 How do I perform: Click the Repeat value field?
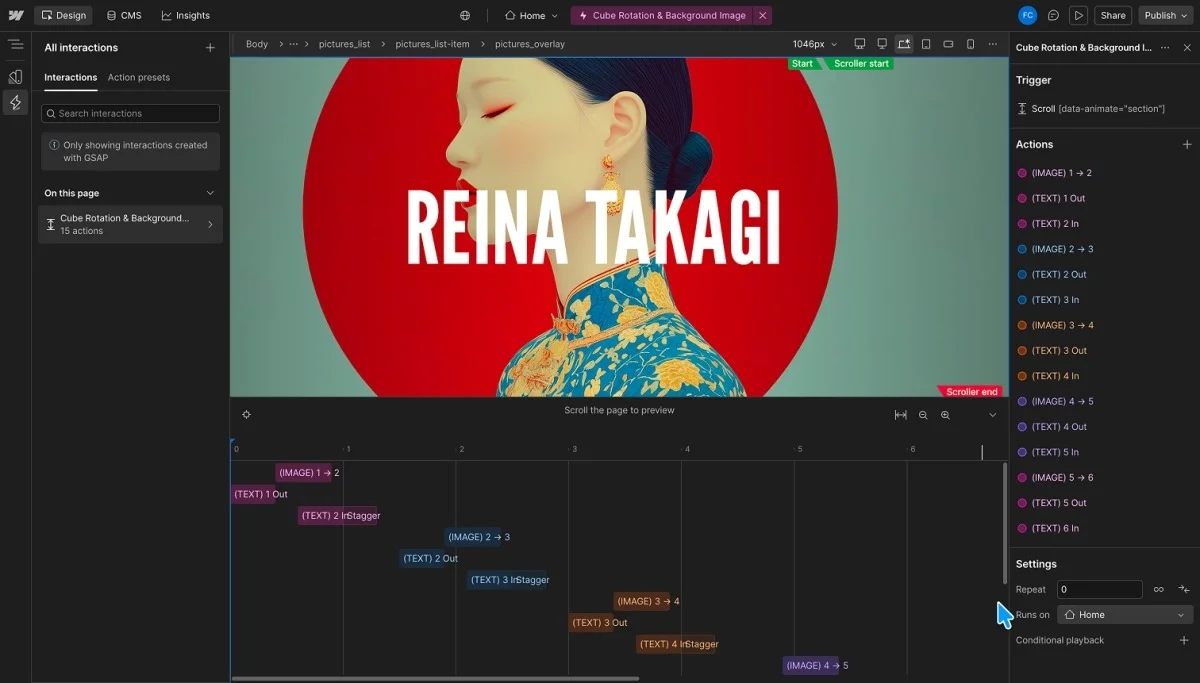(1099, 589)
